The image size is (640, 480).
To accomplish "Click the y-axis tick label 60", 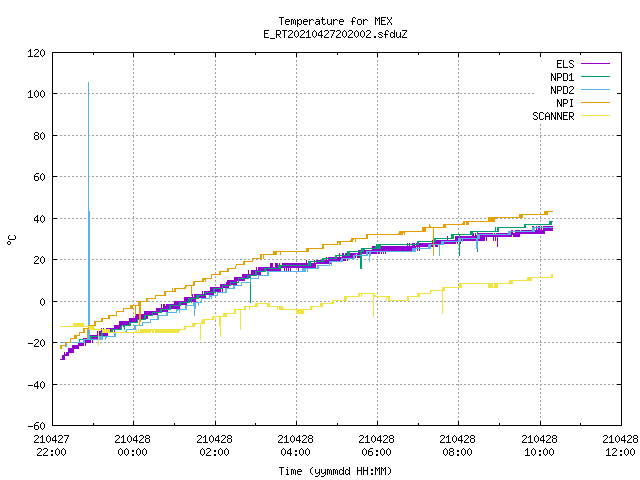I will [39, 177].
